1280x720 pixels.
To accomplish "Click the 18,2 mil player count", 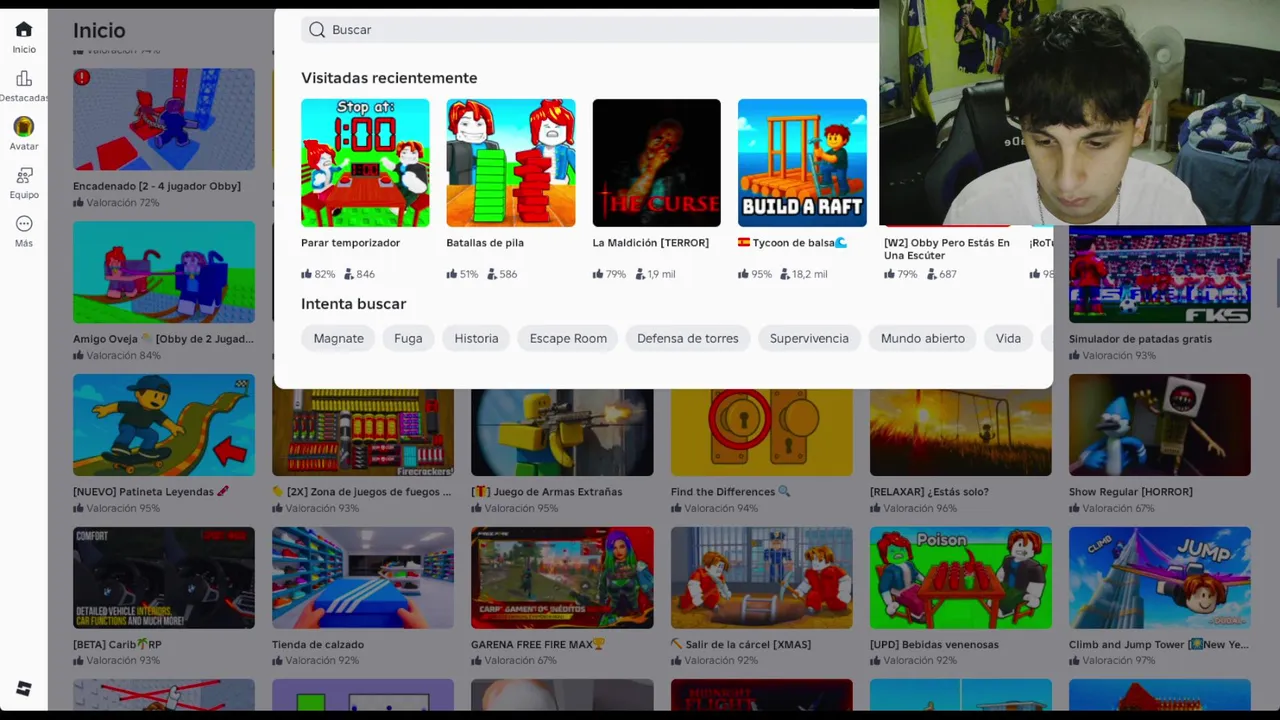I will coord(804,274).
